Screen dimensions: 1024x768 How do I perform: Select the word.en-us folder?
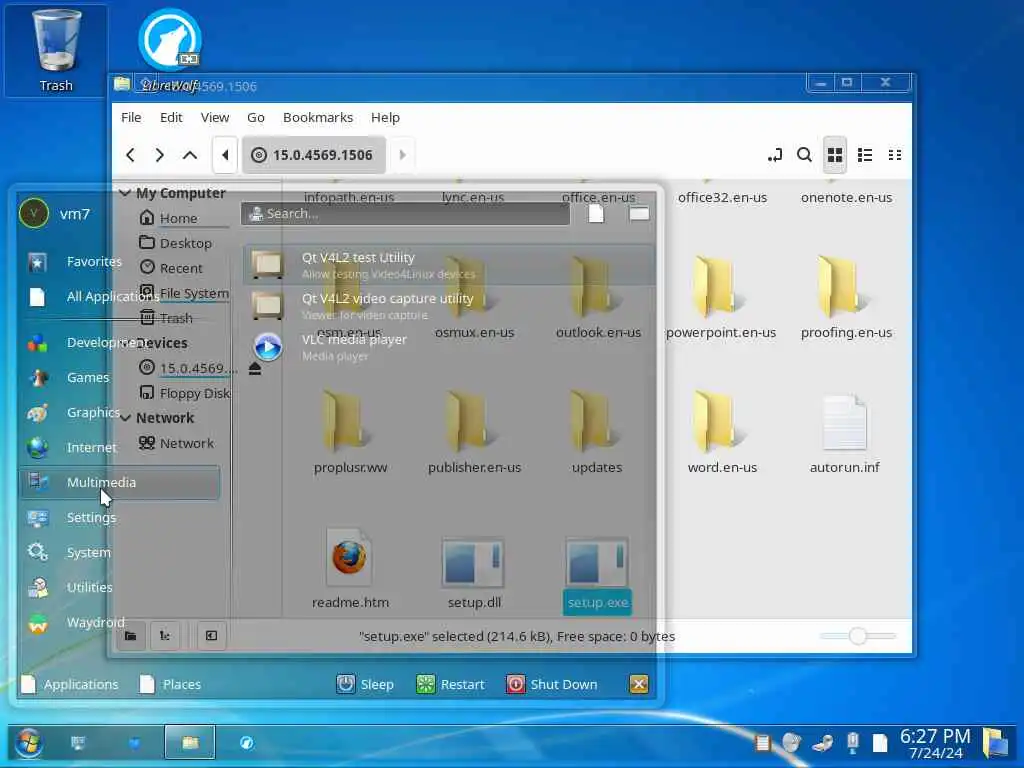(722, 432)
